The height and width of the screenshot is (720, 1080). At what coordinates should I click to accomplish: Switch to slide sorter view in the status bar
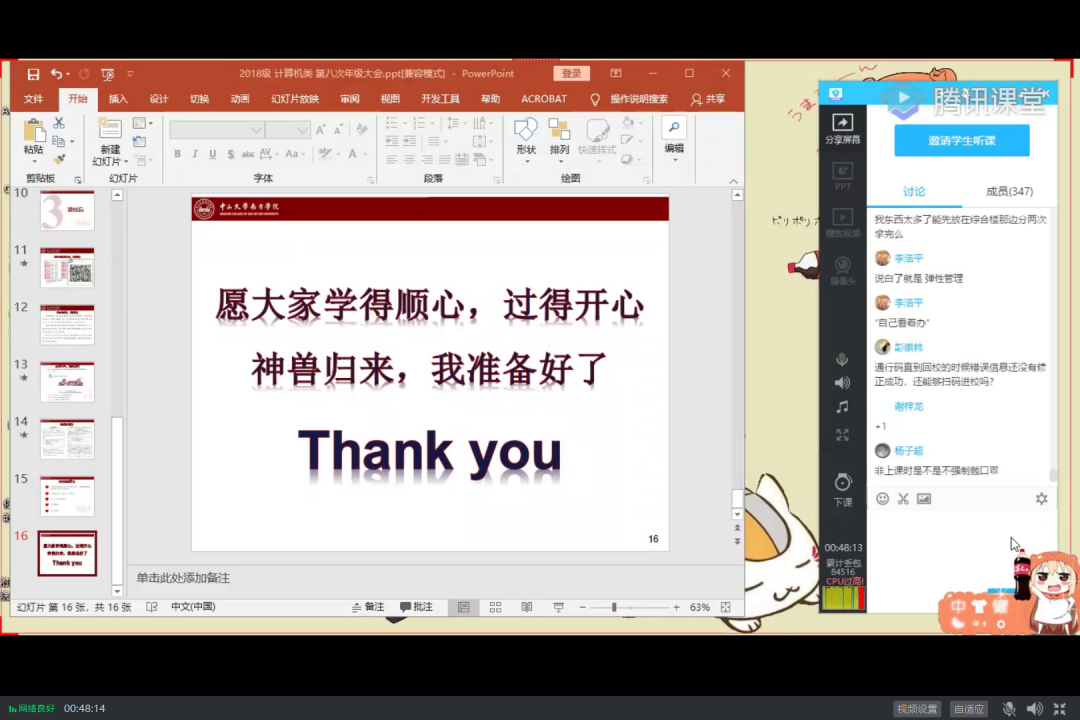click(495, 607)
